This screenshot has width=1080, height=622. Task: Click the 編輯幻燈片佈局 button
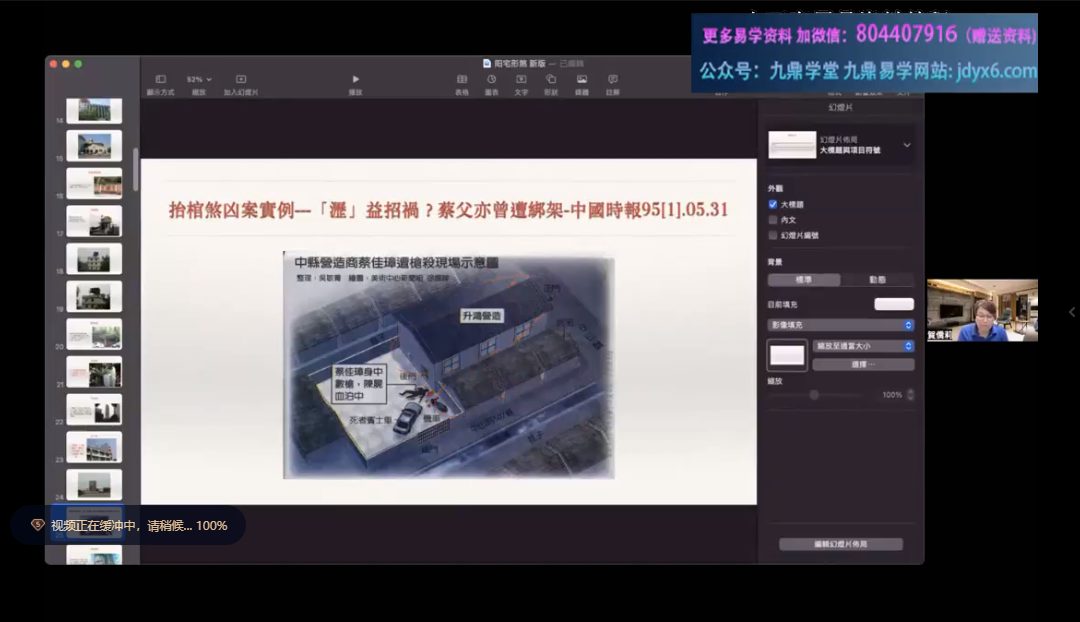pyautogui.click(x=840, y=544)
